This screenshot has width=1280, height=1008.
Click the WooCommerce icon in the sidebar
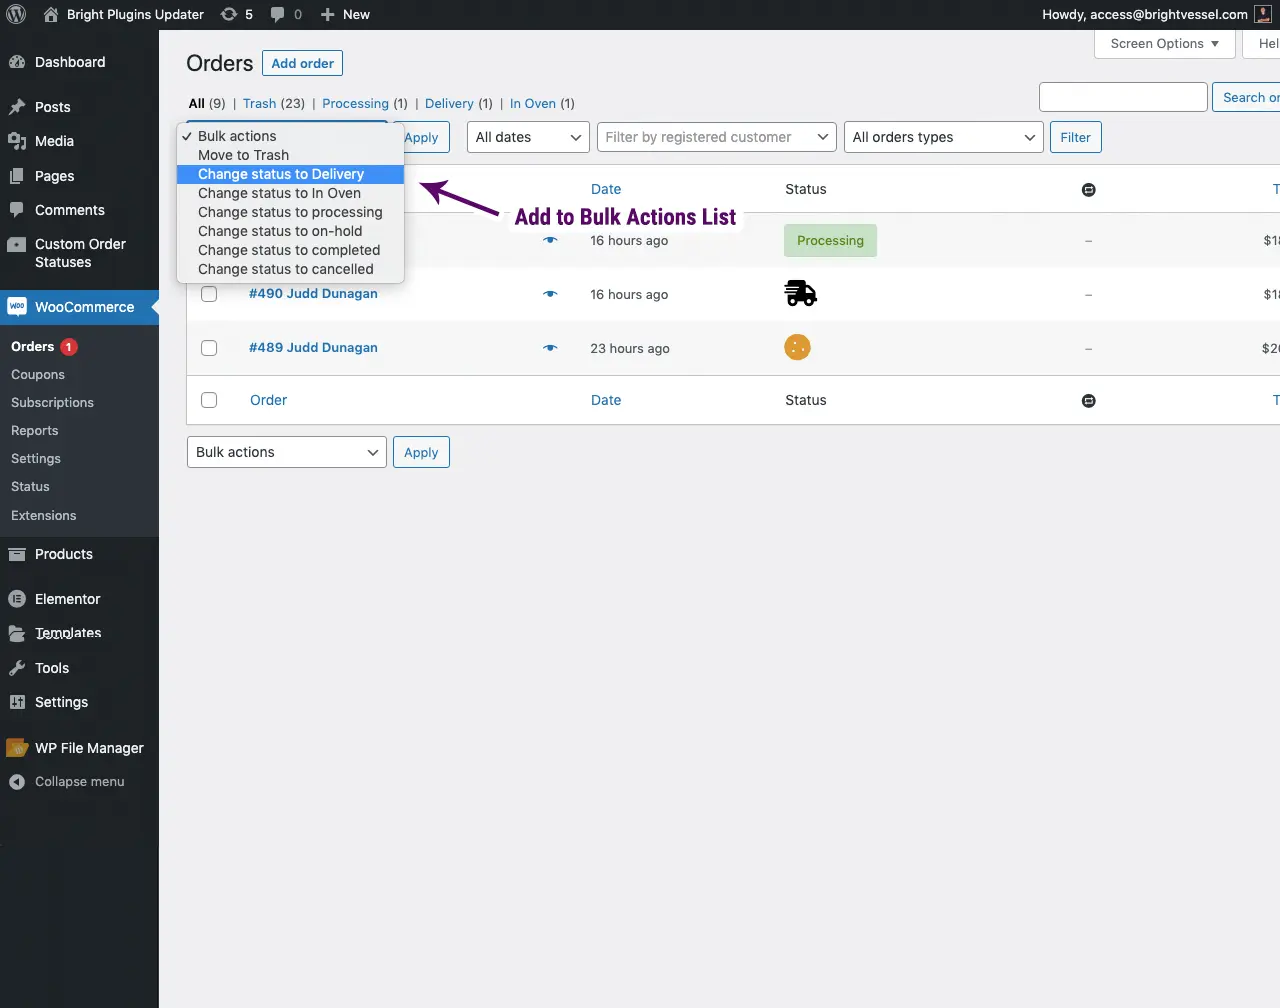16,306
